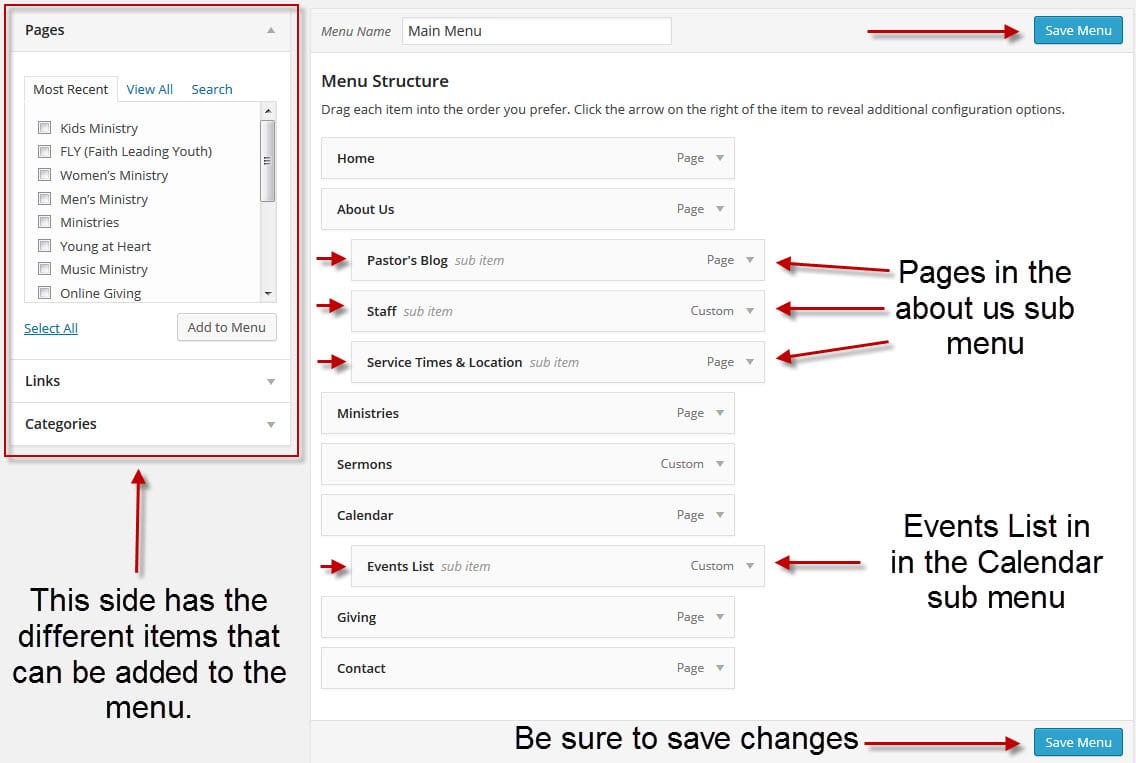Select the Contact menu item
The image size is (1136, 763).
pyautogui.click(x=527, y=668)
